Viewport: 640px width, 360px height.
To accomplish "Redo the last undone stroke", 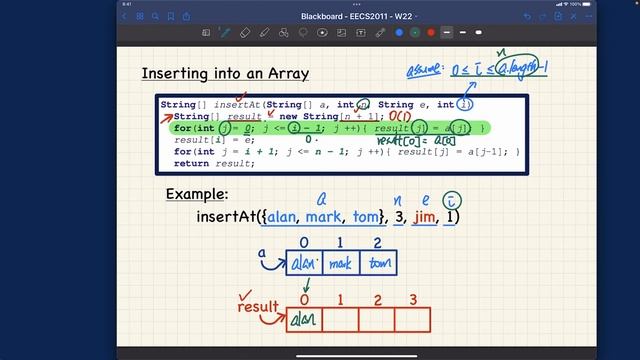I will [542, 16].
